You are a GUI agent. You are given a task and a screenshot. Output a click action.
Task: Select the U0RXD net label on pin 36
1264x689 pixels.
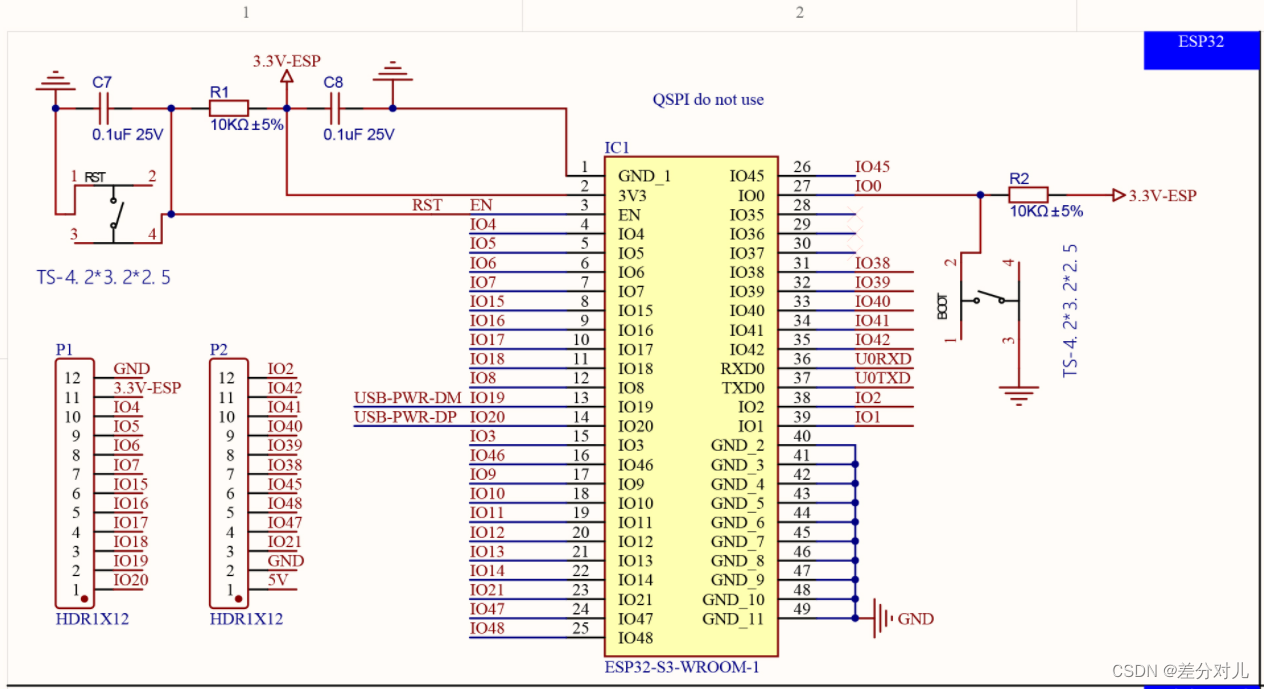(885, 359)
